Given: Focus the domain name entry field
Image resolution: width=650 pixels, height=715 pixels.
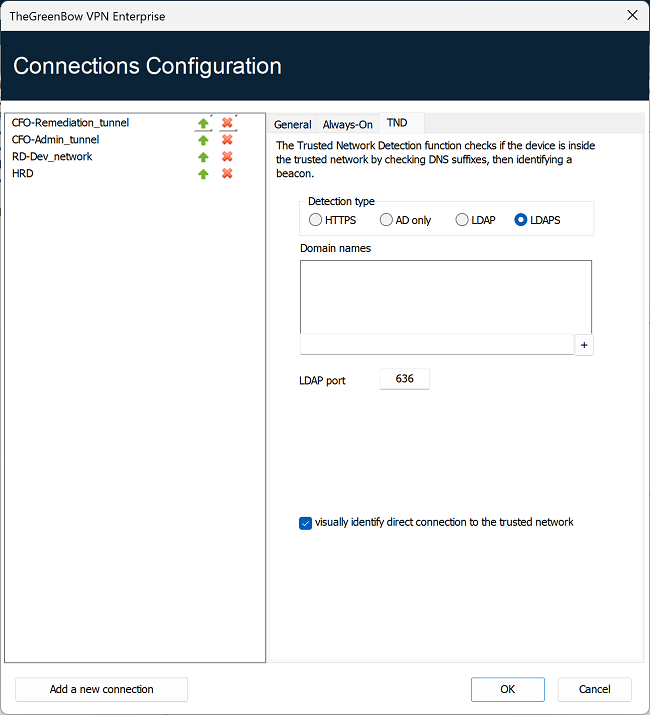Looking at the screenshot, I should click(x=437, y=344).
